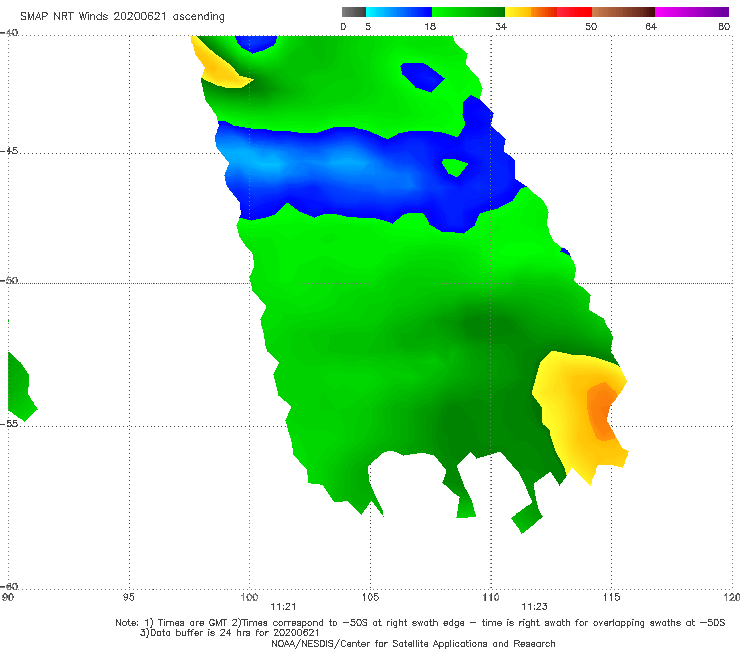The image size is (740, 650).
Task: Click the color bar label '64'
Action: [651, 26]
